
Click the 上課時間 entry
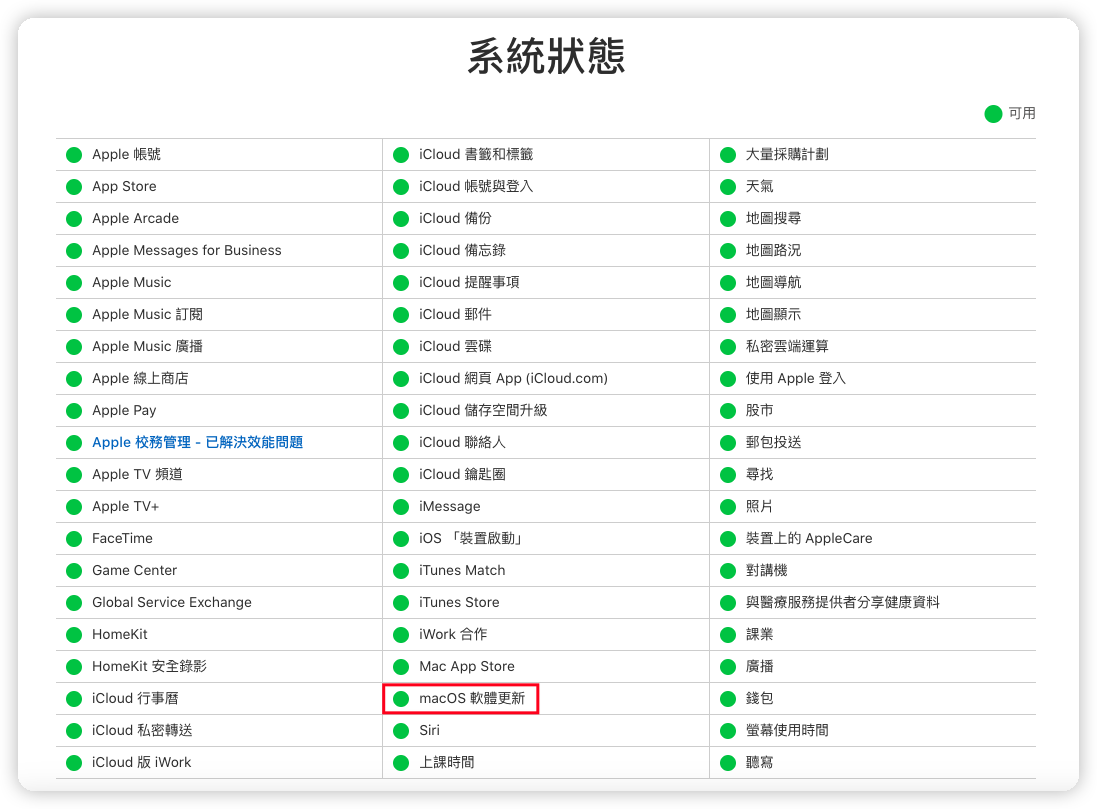pos(446,762)
